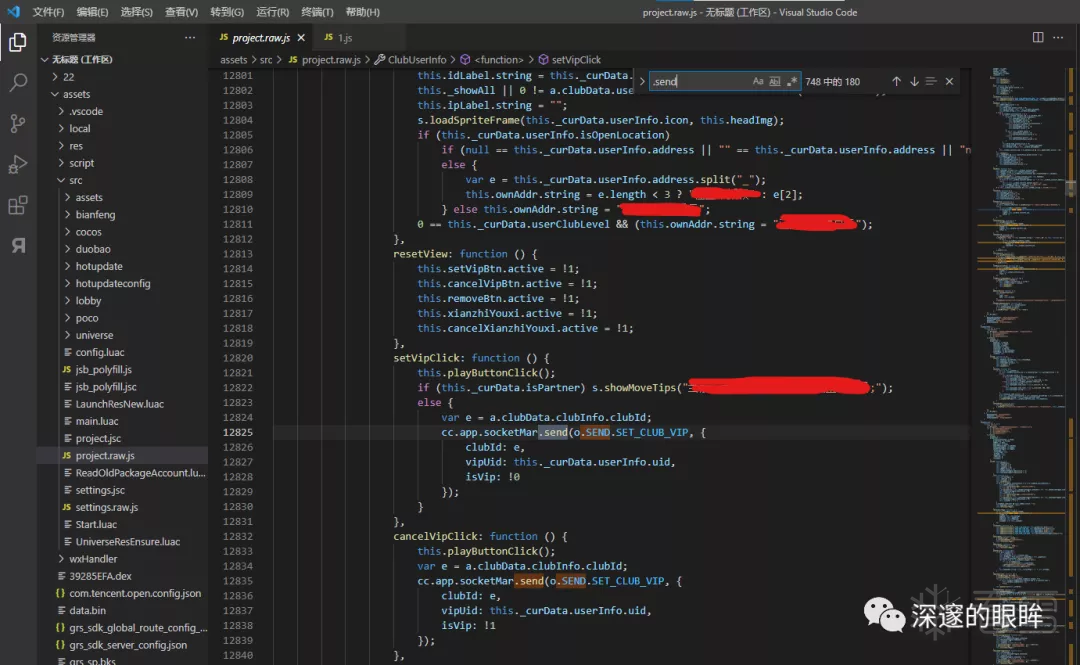Go to the next find match

[x=914, y=81]
